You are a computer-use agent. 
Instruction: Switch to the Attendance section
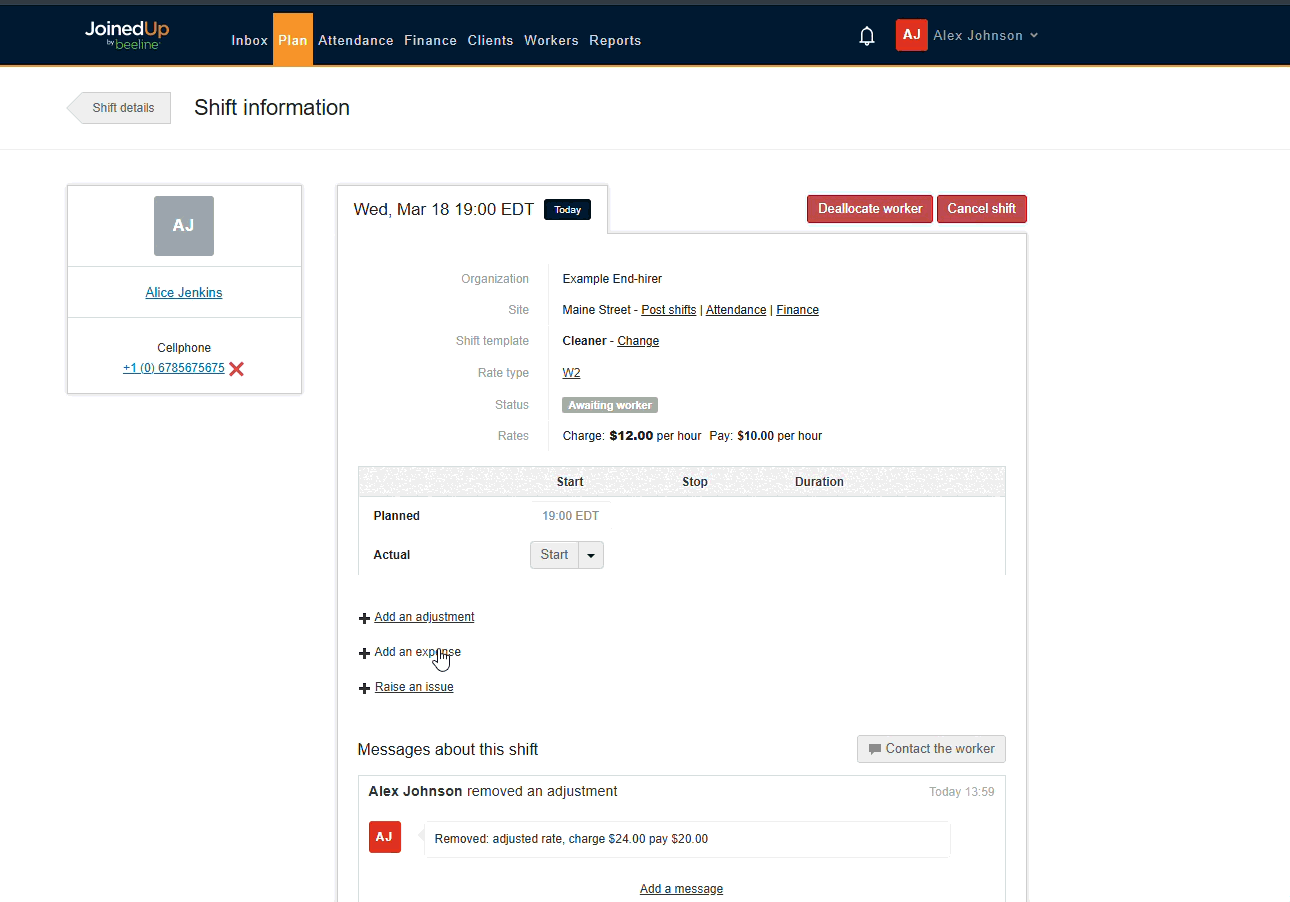click(355, 40)
